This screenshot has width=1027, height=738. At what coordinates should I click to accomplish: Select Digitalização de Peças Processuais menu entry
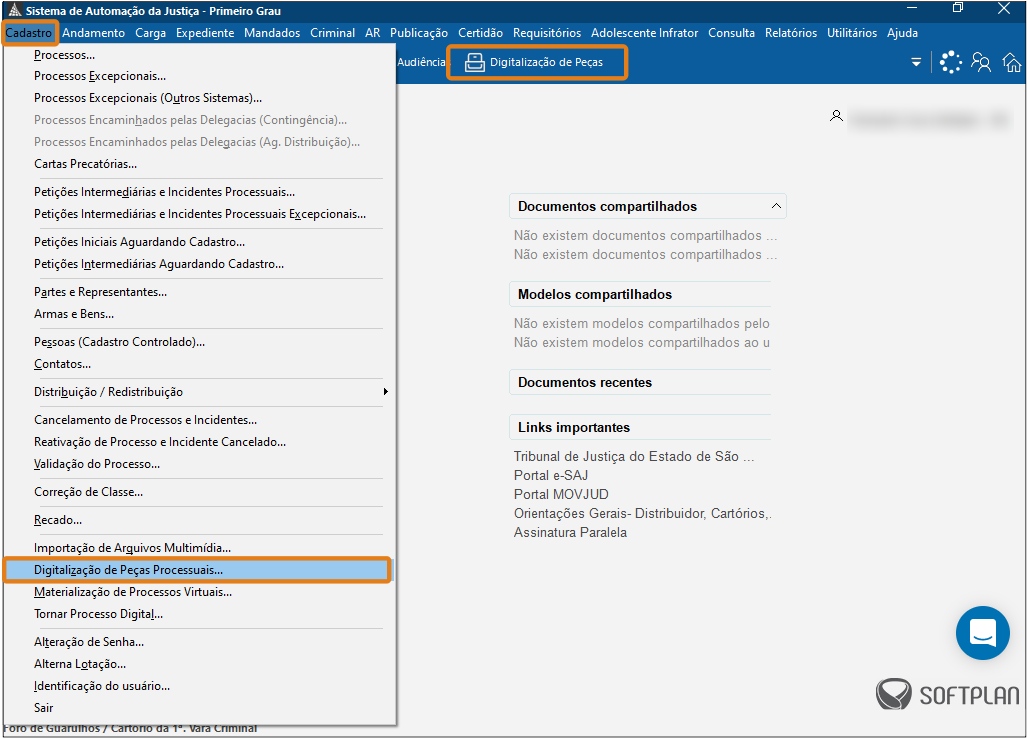point(128,570)
